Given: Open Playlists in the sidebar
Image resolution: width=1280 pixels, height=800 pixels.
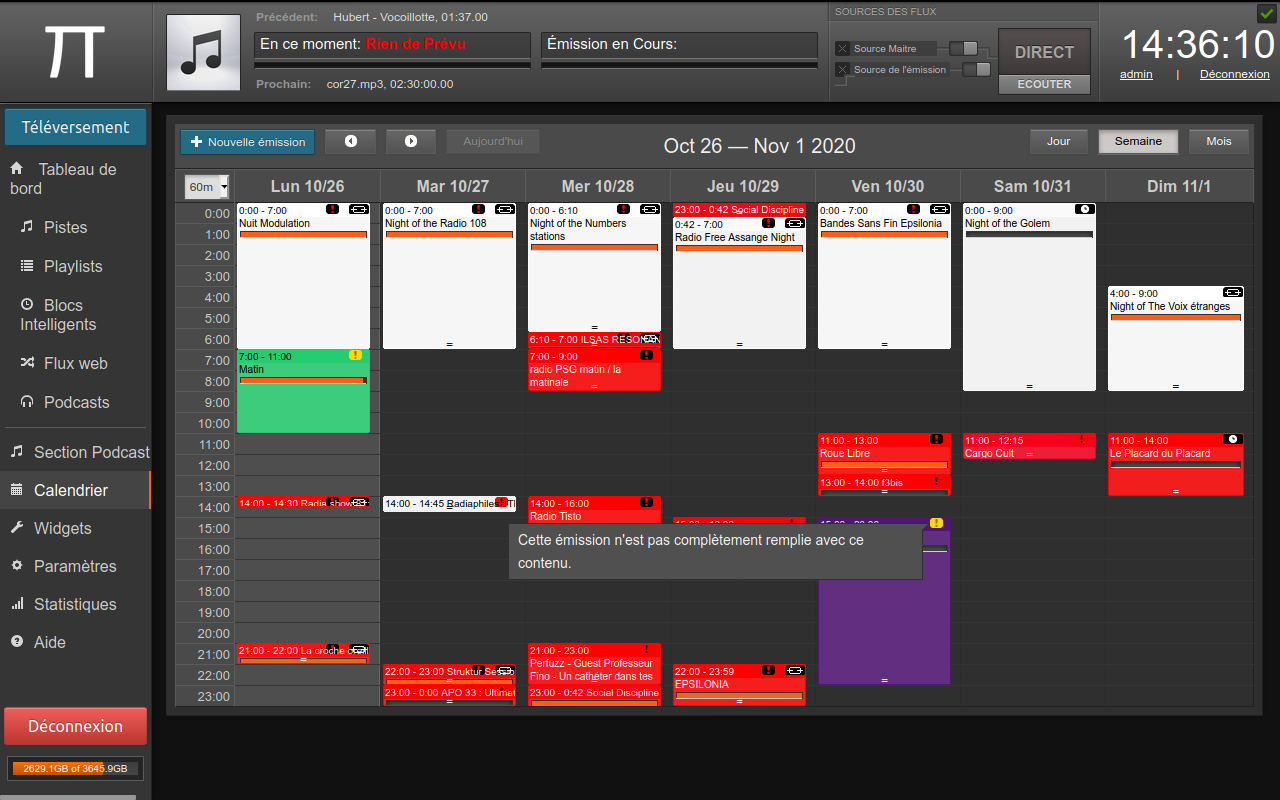Looking at the screenshot, I should point(73,266).
